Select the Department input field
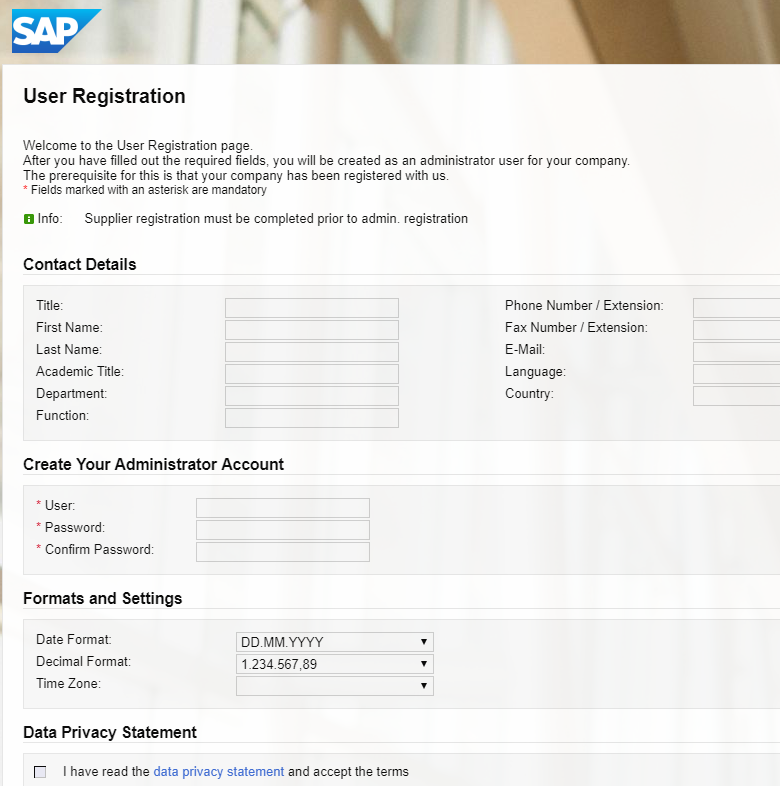 [312, 396]
